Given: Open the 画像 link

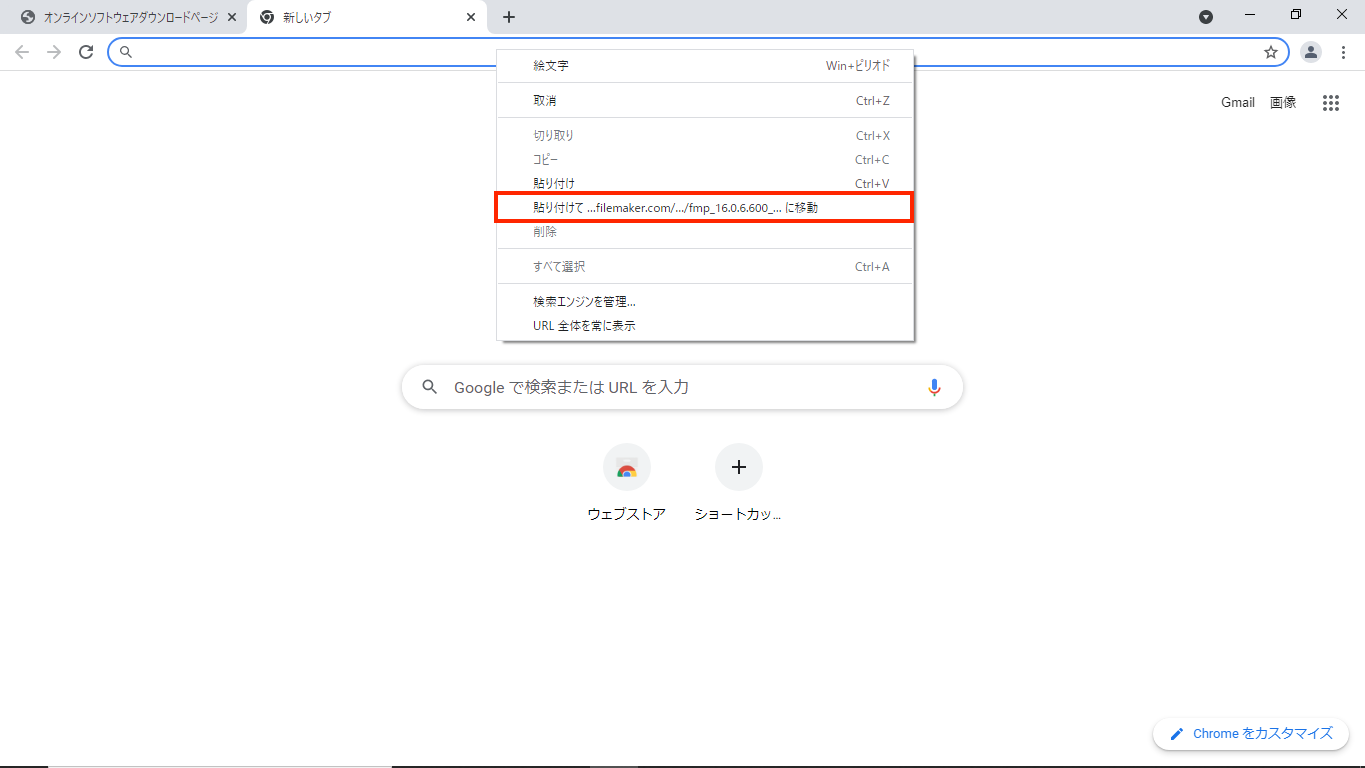Looking at the screenshot, I should pyautogui.click(x=1283, y=102).
